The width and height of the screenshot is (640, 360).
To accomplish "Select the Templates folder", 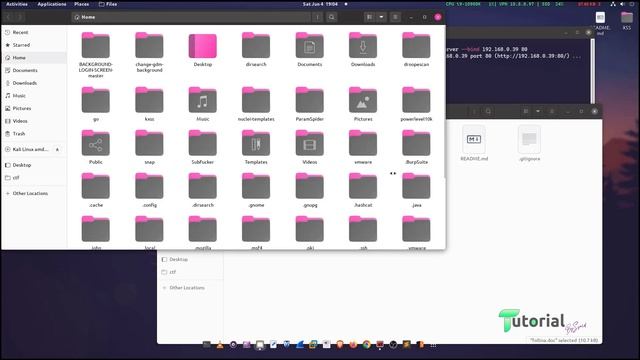I will pos(256,147).
